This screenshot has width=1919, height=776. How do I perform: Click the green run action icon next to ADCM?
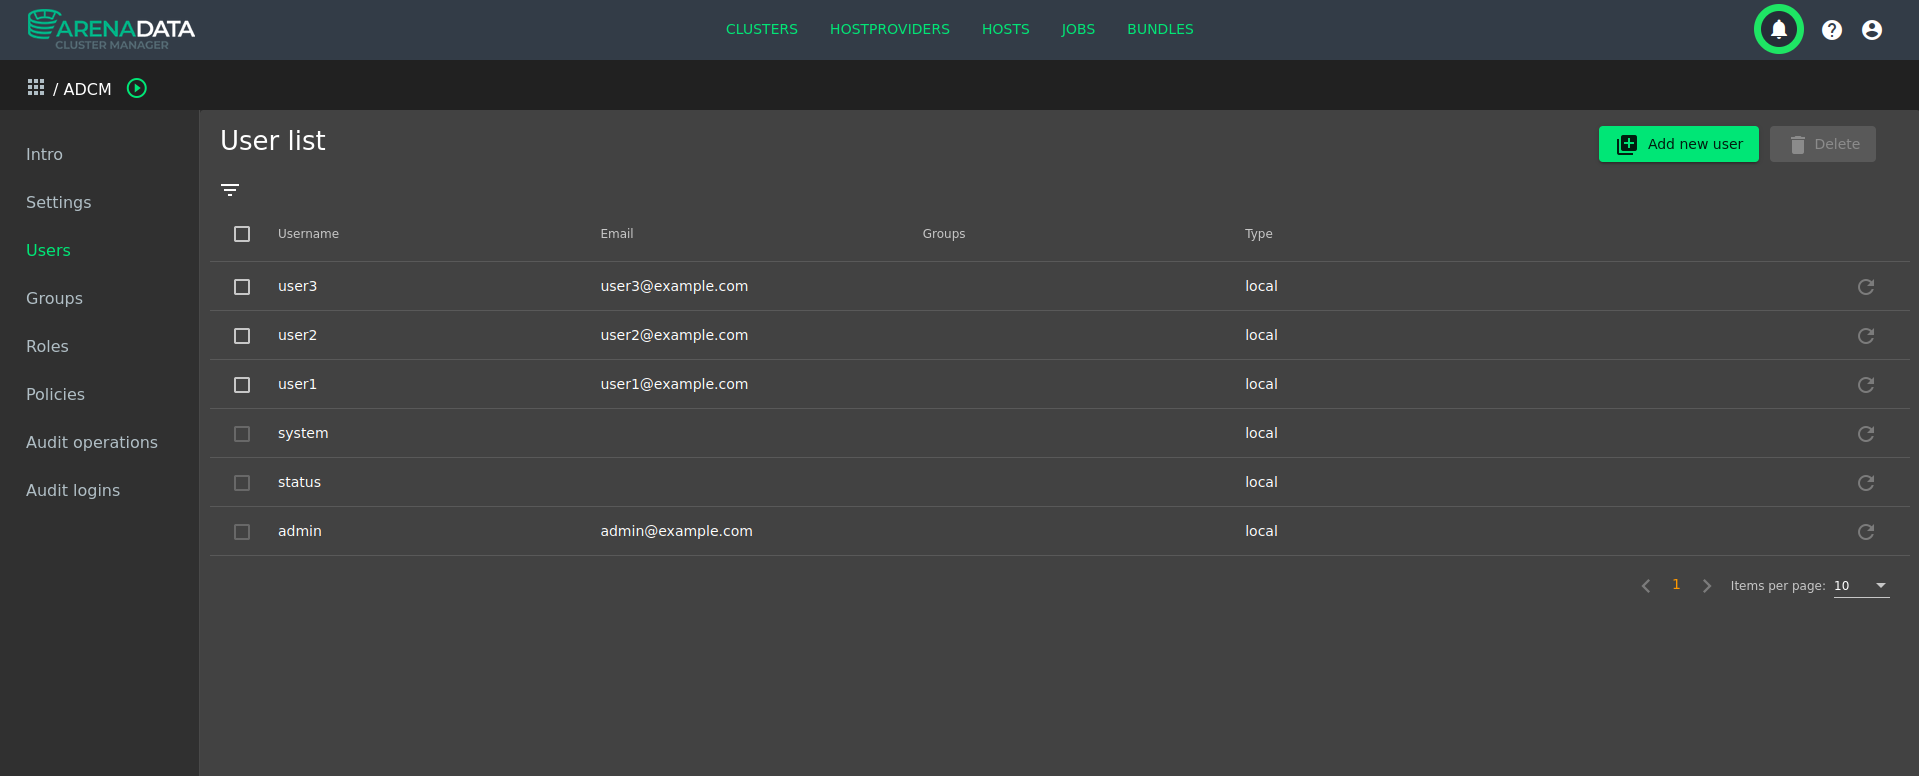(137, 88)
